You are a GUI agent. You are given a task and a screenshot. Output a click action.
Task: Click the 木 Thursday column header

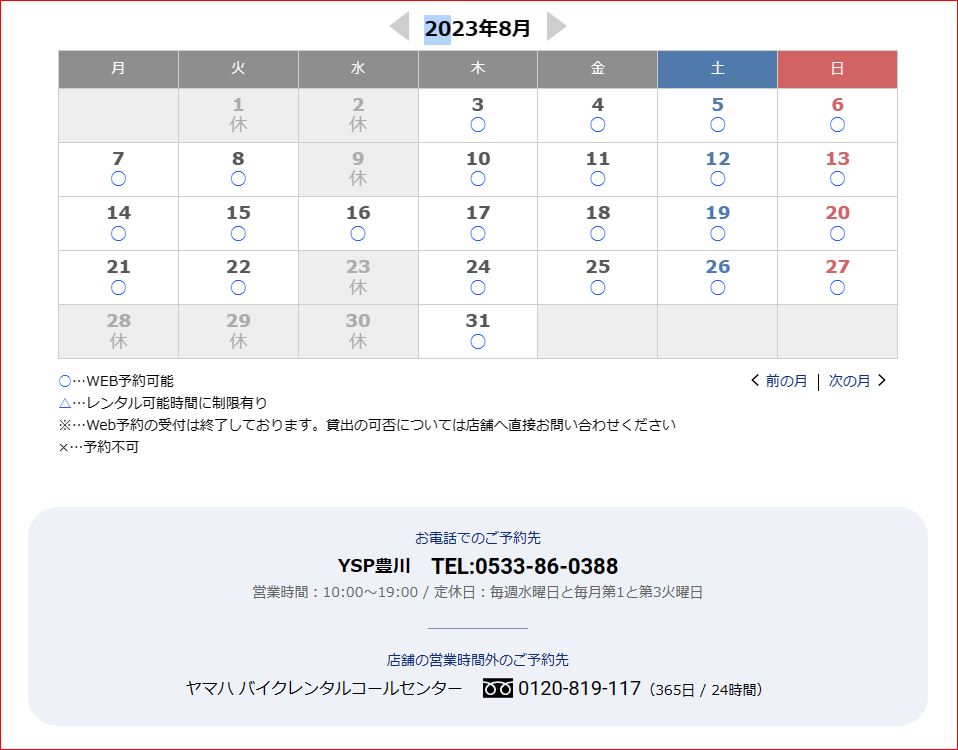click(478, 69)
